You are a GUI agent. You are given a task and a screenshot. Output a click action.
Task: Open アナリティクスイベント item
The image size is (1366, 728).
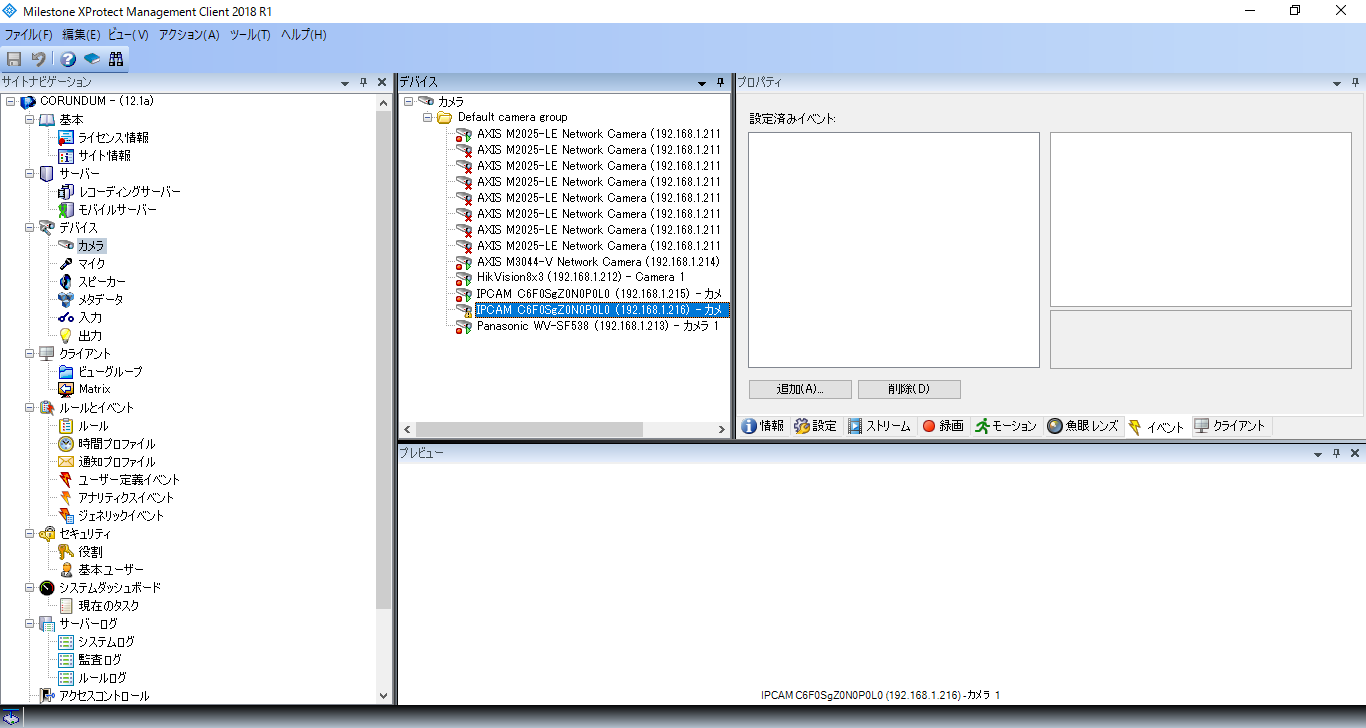(126, 498)
